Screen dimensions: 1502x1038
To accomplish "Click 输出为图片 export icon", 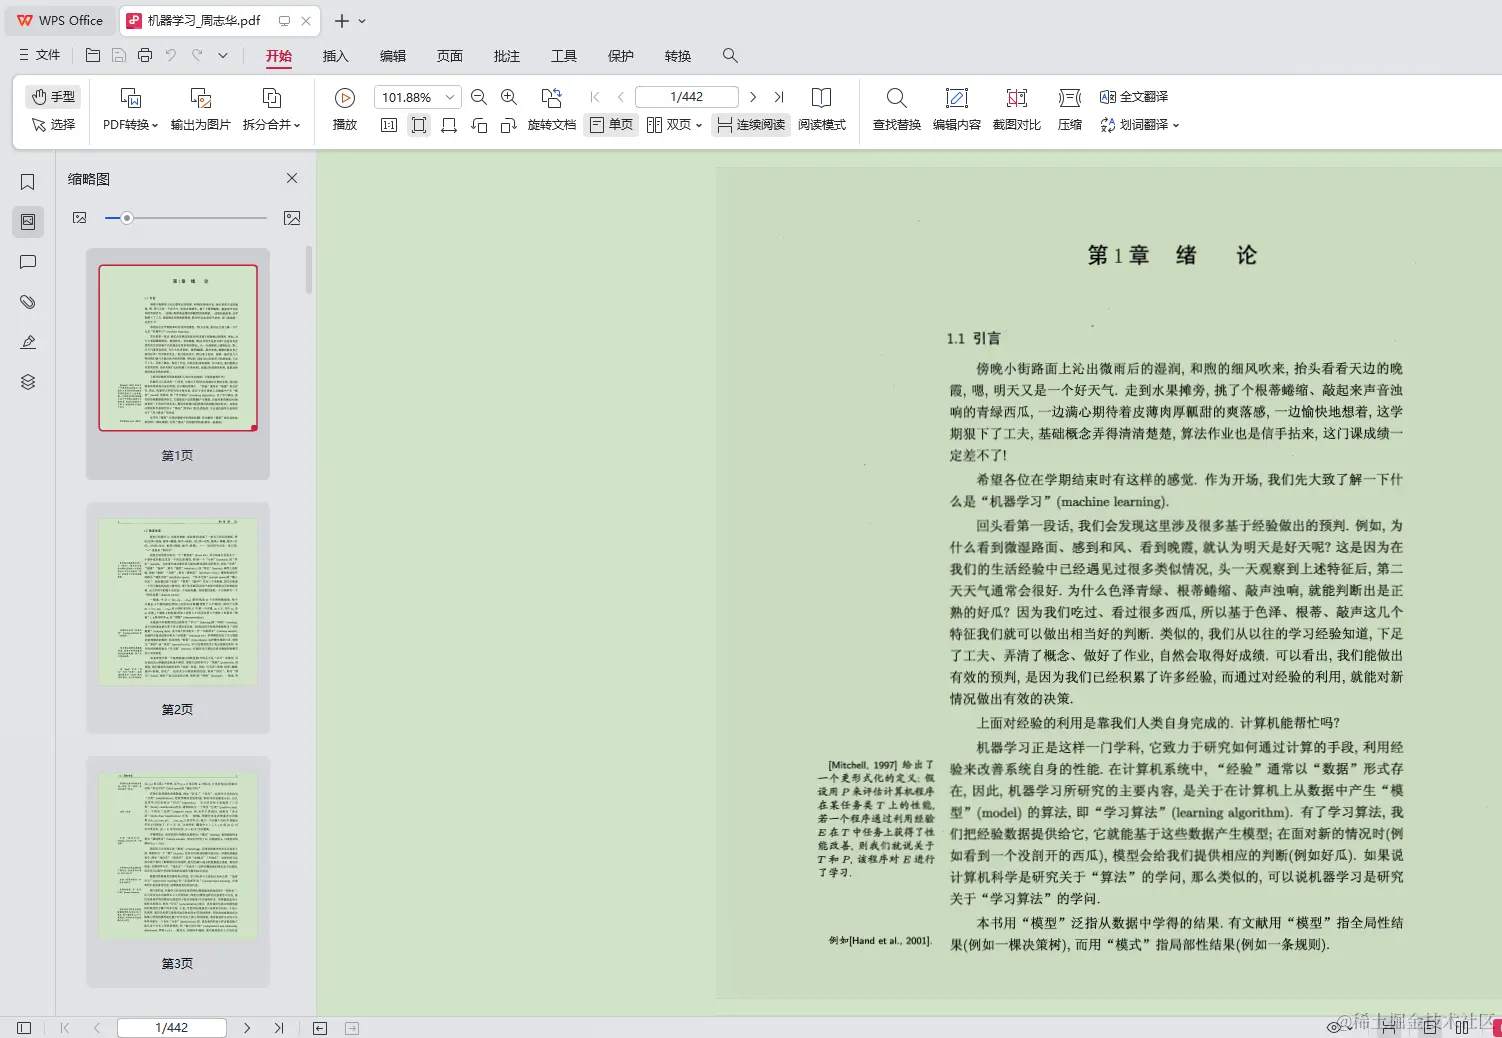I will pyautogui.click(x=201, y=98).
